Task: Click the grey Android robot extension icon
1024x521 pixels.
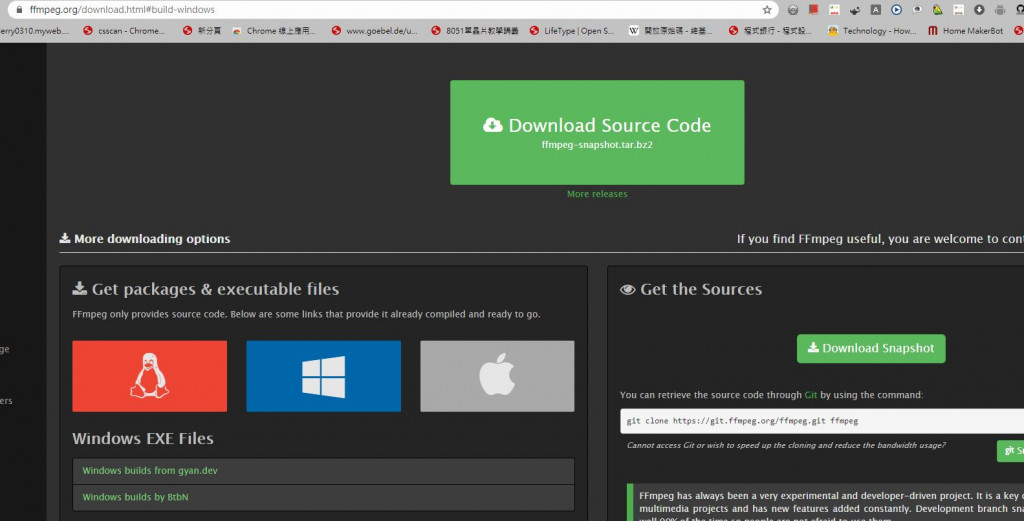Action: click(x=1000, y=10)
